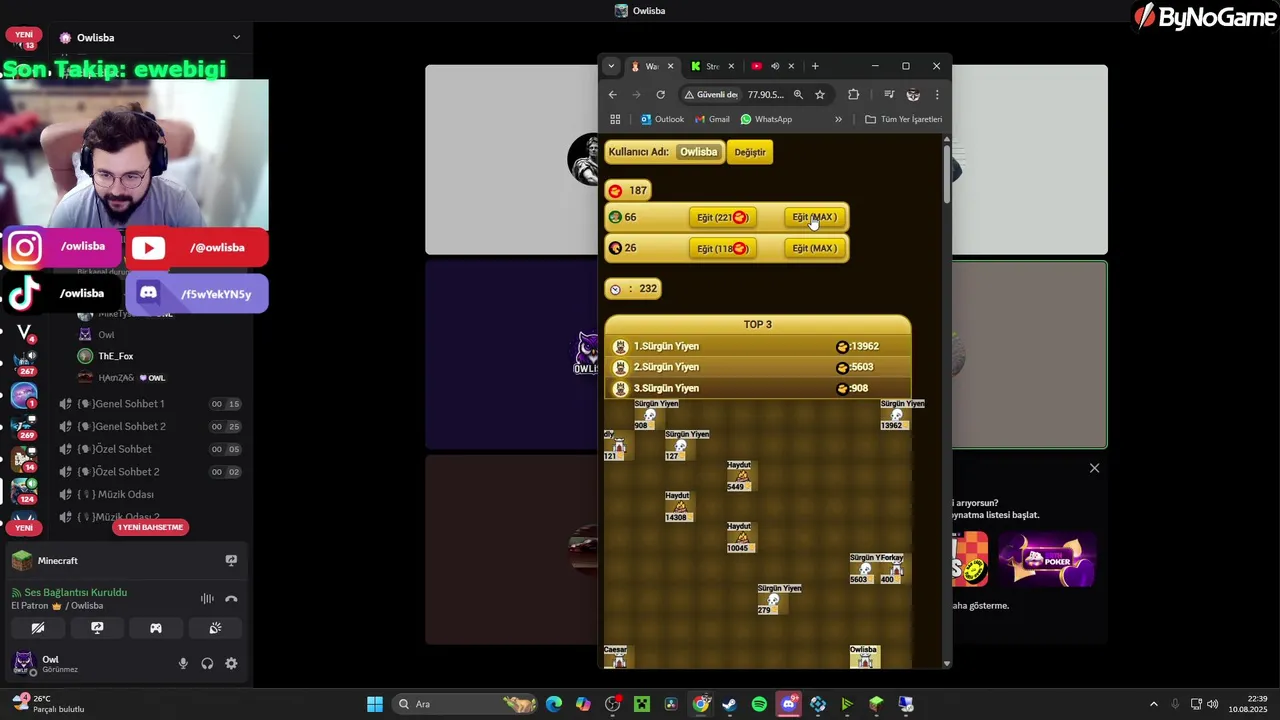Open the WhatsApp bookmark
The image size is (1280, 720).
[766, 119]
